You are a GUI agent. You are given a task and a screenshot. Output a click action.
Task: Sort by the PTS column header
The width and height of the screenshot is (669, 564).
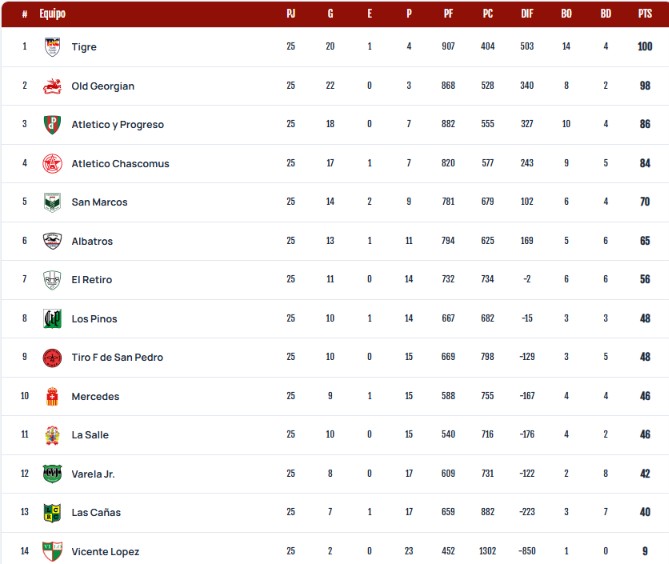point(645,14)
